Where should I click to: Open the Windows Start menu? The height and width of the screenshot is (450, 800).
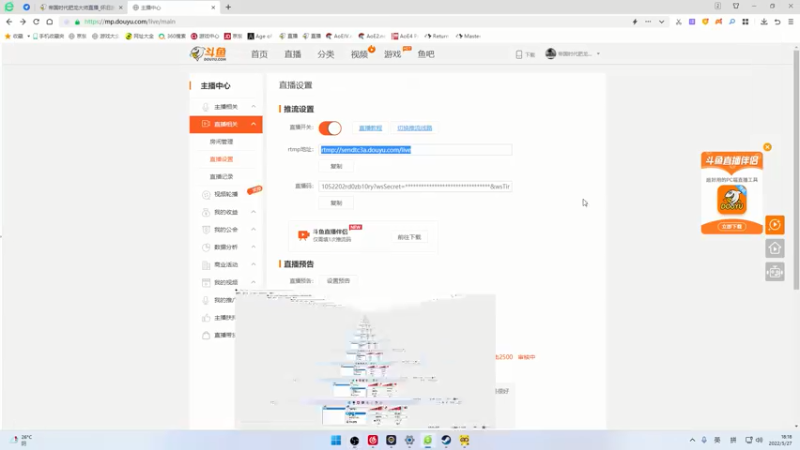(336, 440)
